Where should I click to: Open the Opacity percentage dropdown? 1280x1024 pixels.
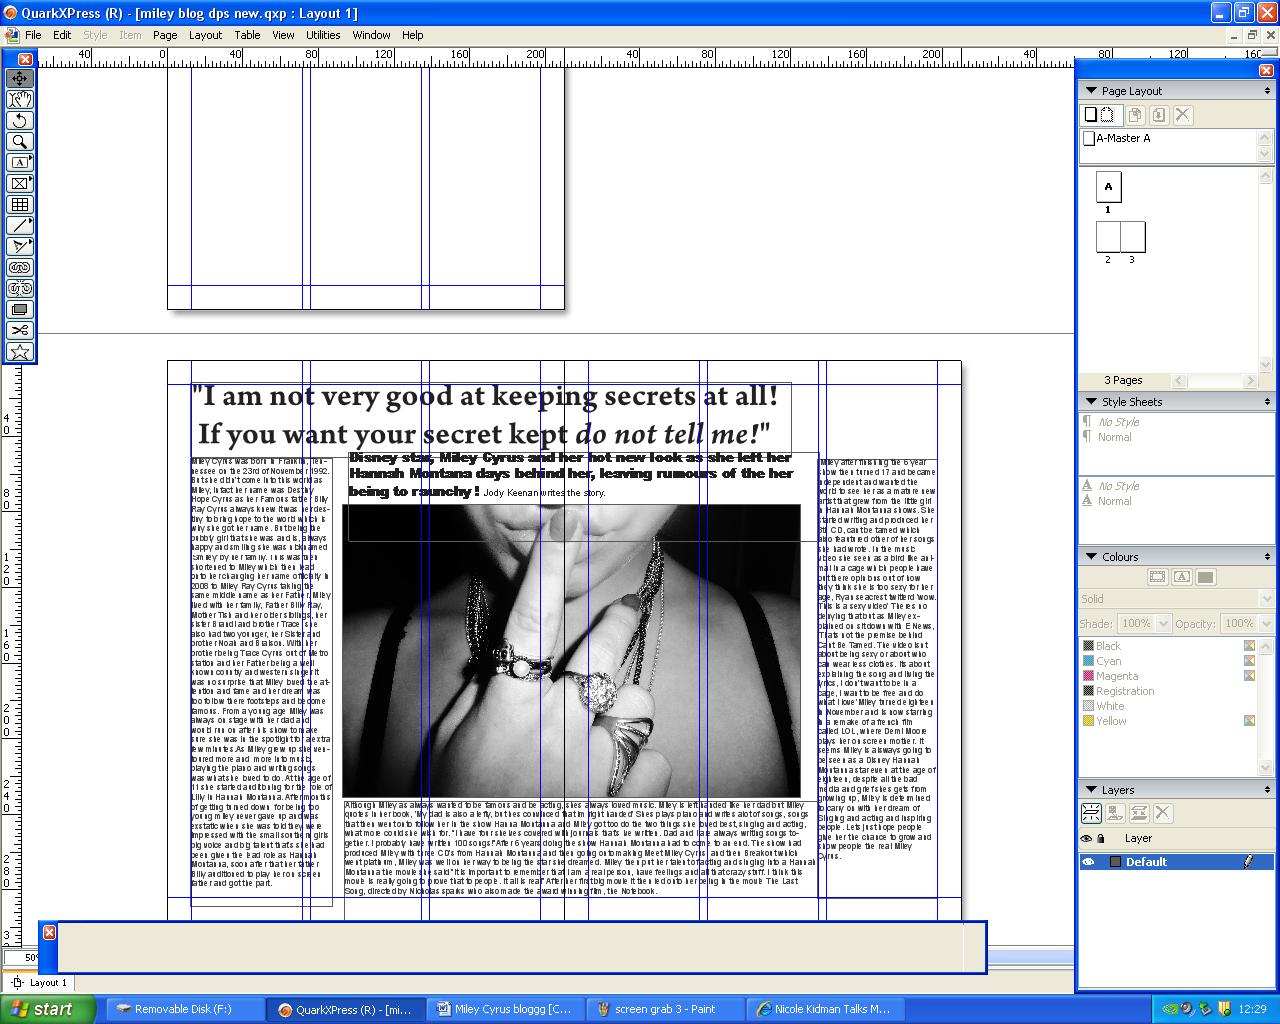[1266, 623]
